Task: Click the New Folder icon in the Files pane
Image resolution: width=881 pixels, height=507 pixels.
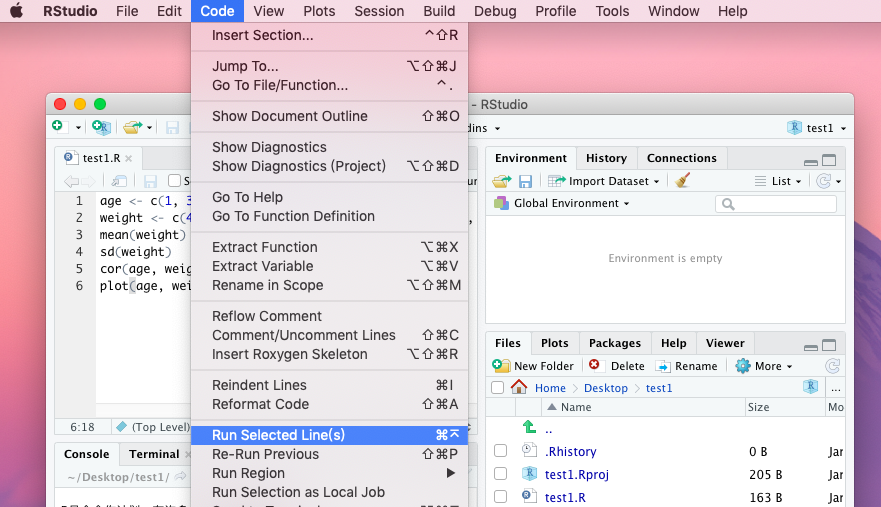Action: (501, 366)
